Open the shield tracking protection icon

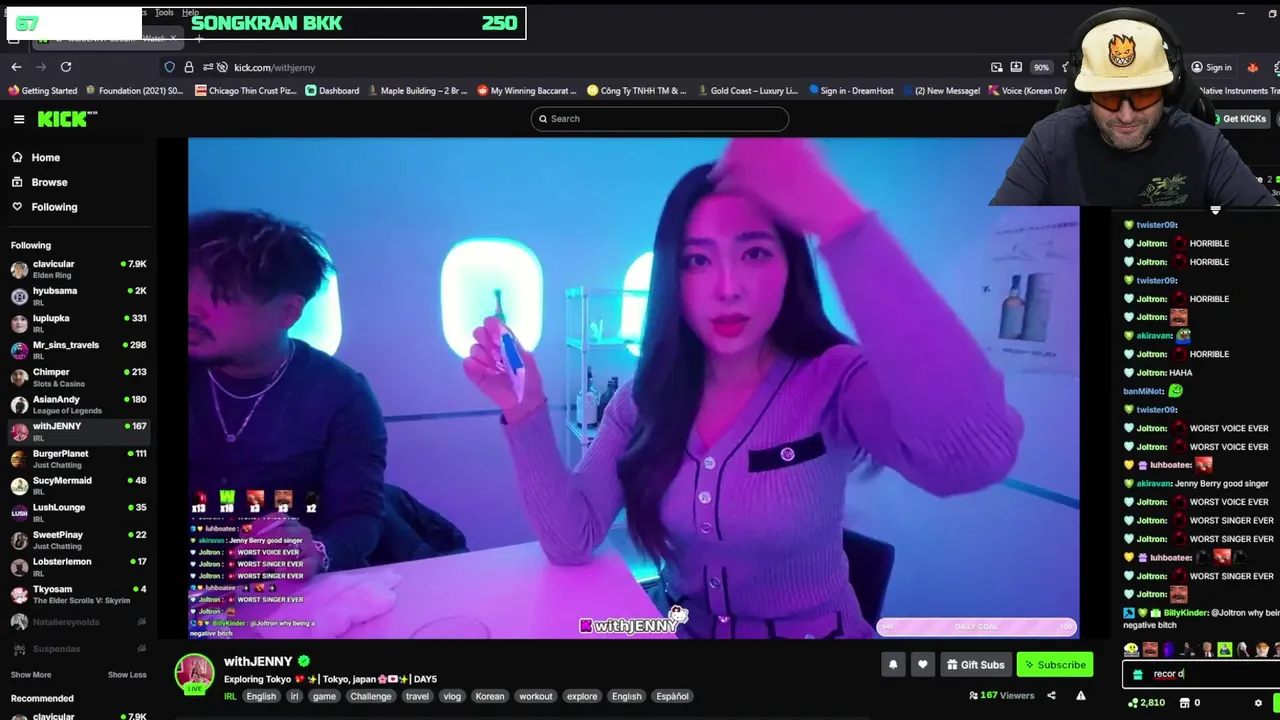[x=170, y=67]
